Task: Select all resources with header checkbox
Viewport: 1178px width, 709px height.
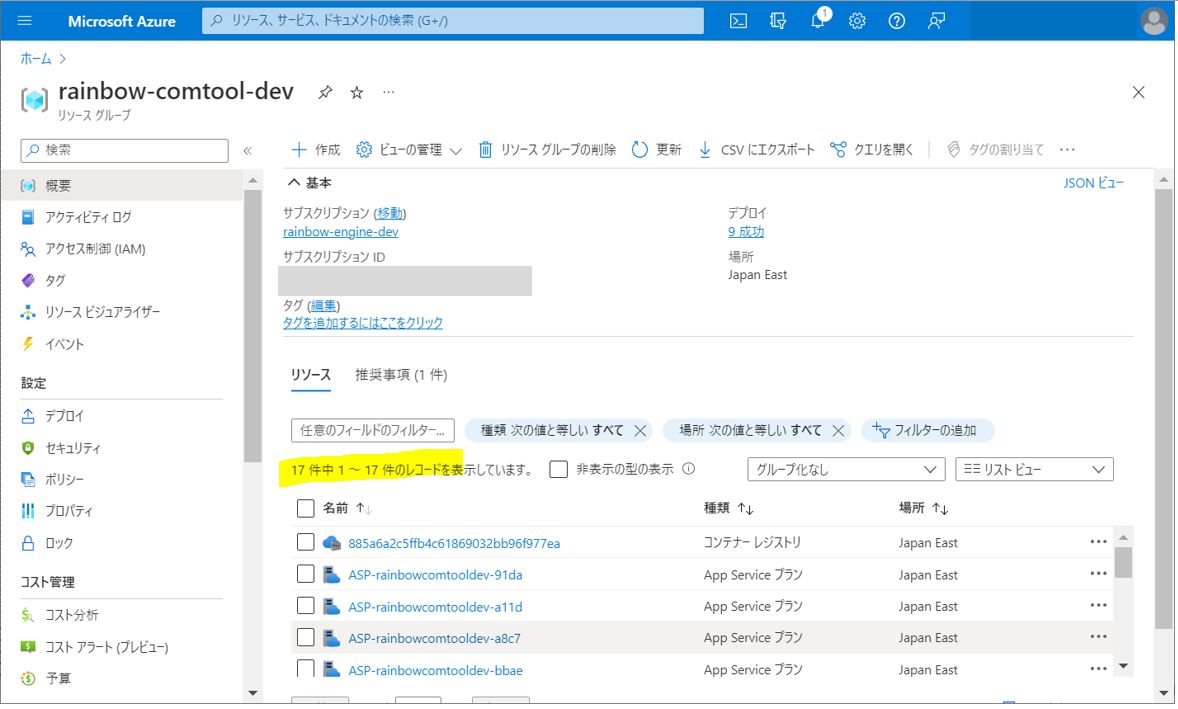Action: (x=306, y=508)
